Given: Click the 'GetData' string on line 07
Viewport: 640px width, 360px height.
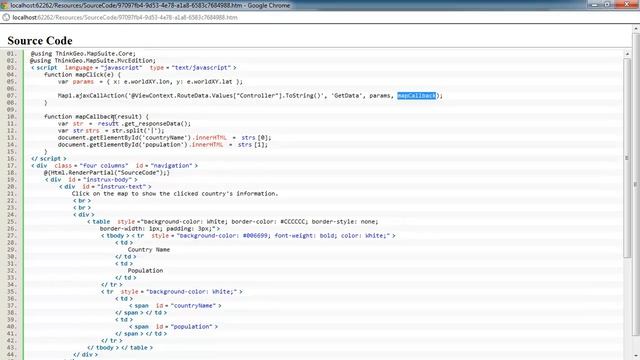Looking at the screenshot, I should pos(347,96).
